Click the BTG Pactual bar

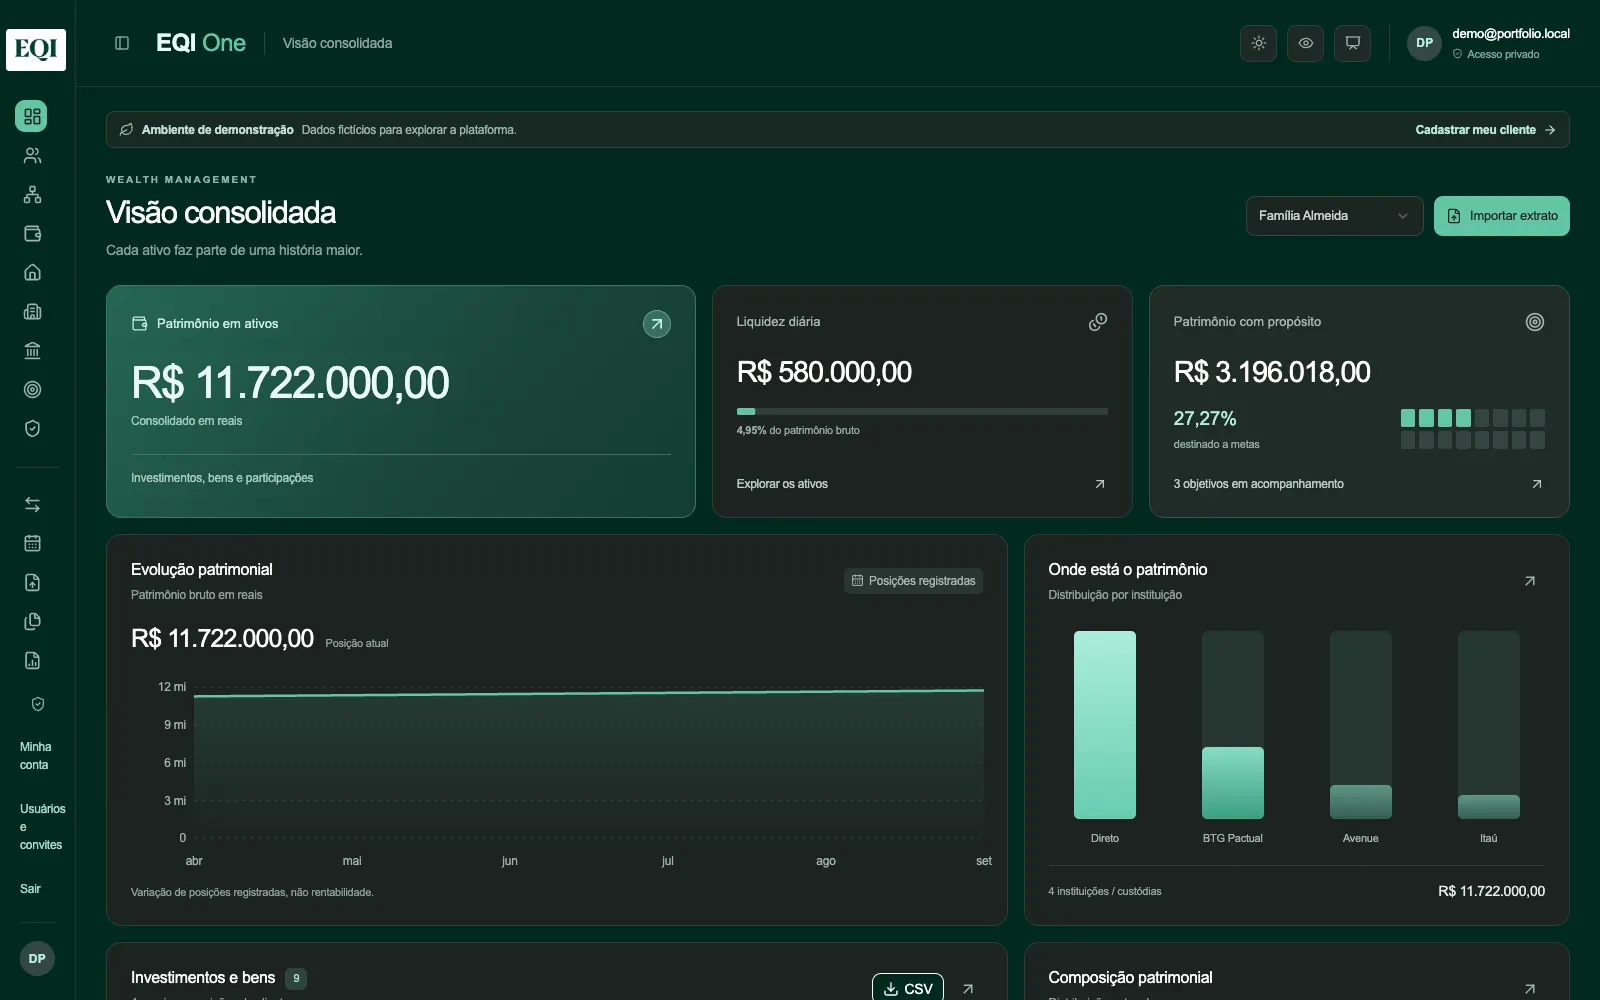(1233, 783)
